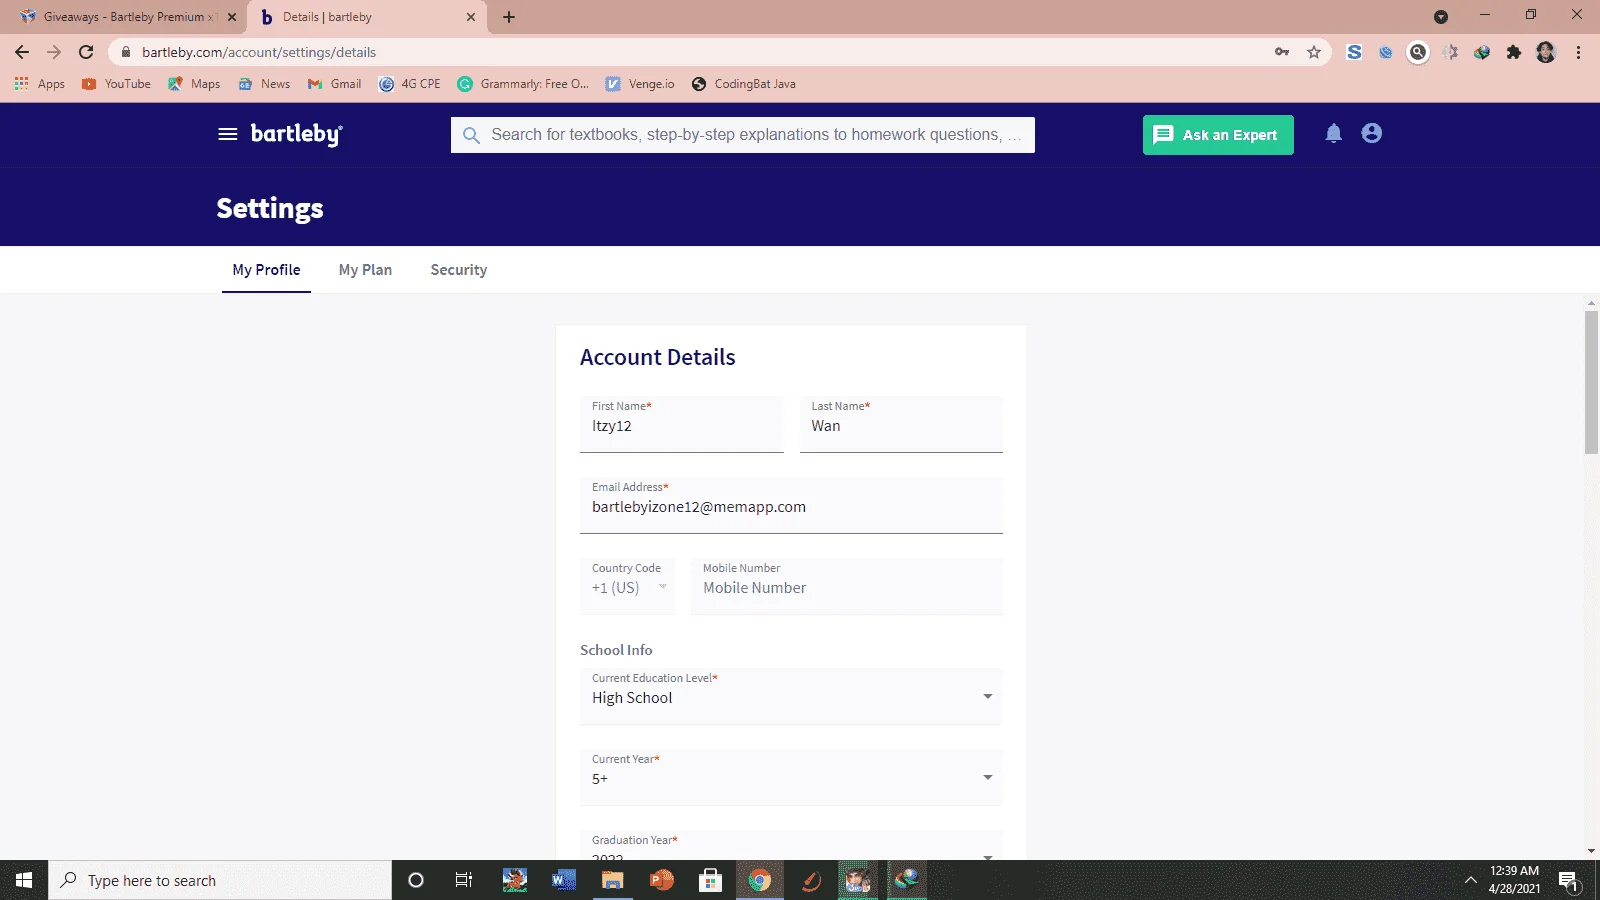
Task: Open the YouTube bookmark
Action: coord(117,84)
